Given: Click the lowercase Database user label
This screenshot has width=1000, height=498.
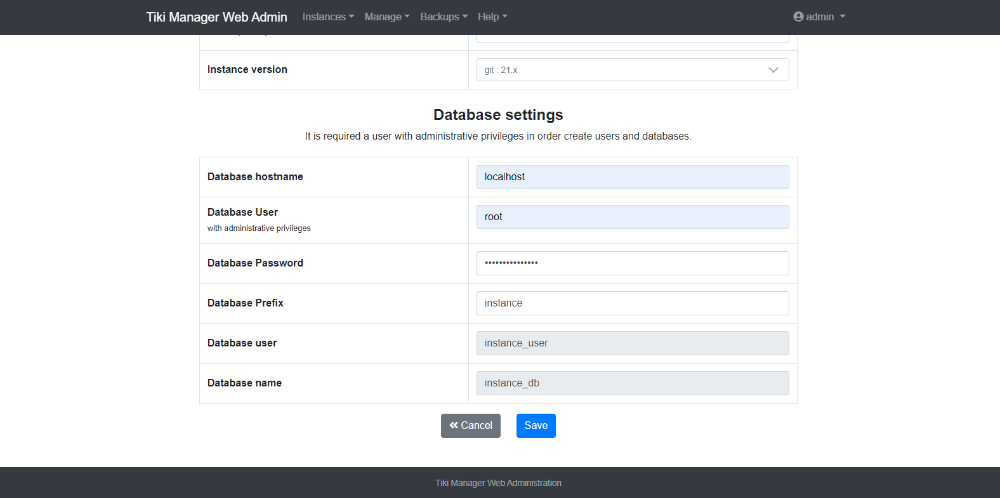Looking at the screenshot, I should coord(242,343).
